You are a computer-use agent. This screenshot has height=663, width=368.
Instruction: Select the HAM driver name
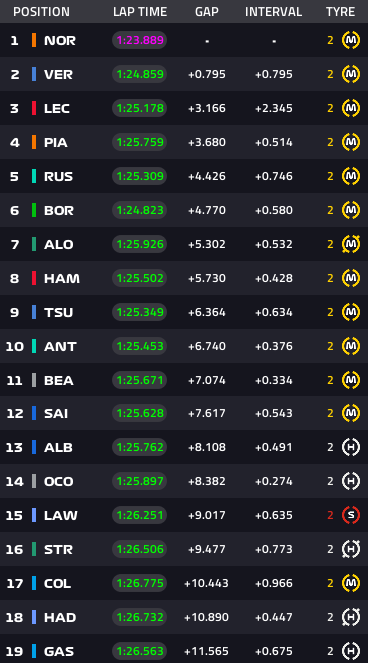[x=62, y=278]
